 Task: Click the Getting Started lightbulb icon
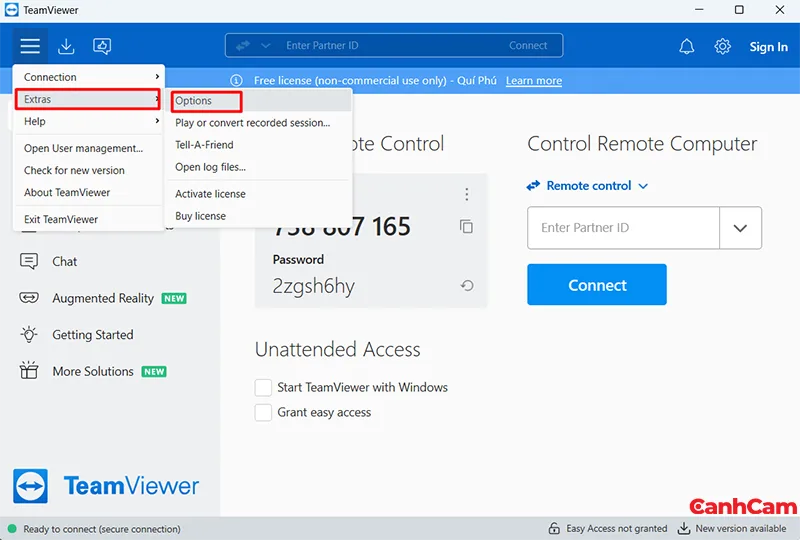pos(29,334)
